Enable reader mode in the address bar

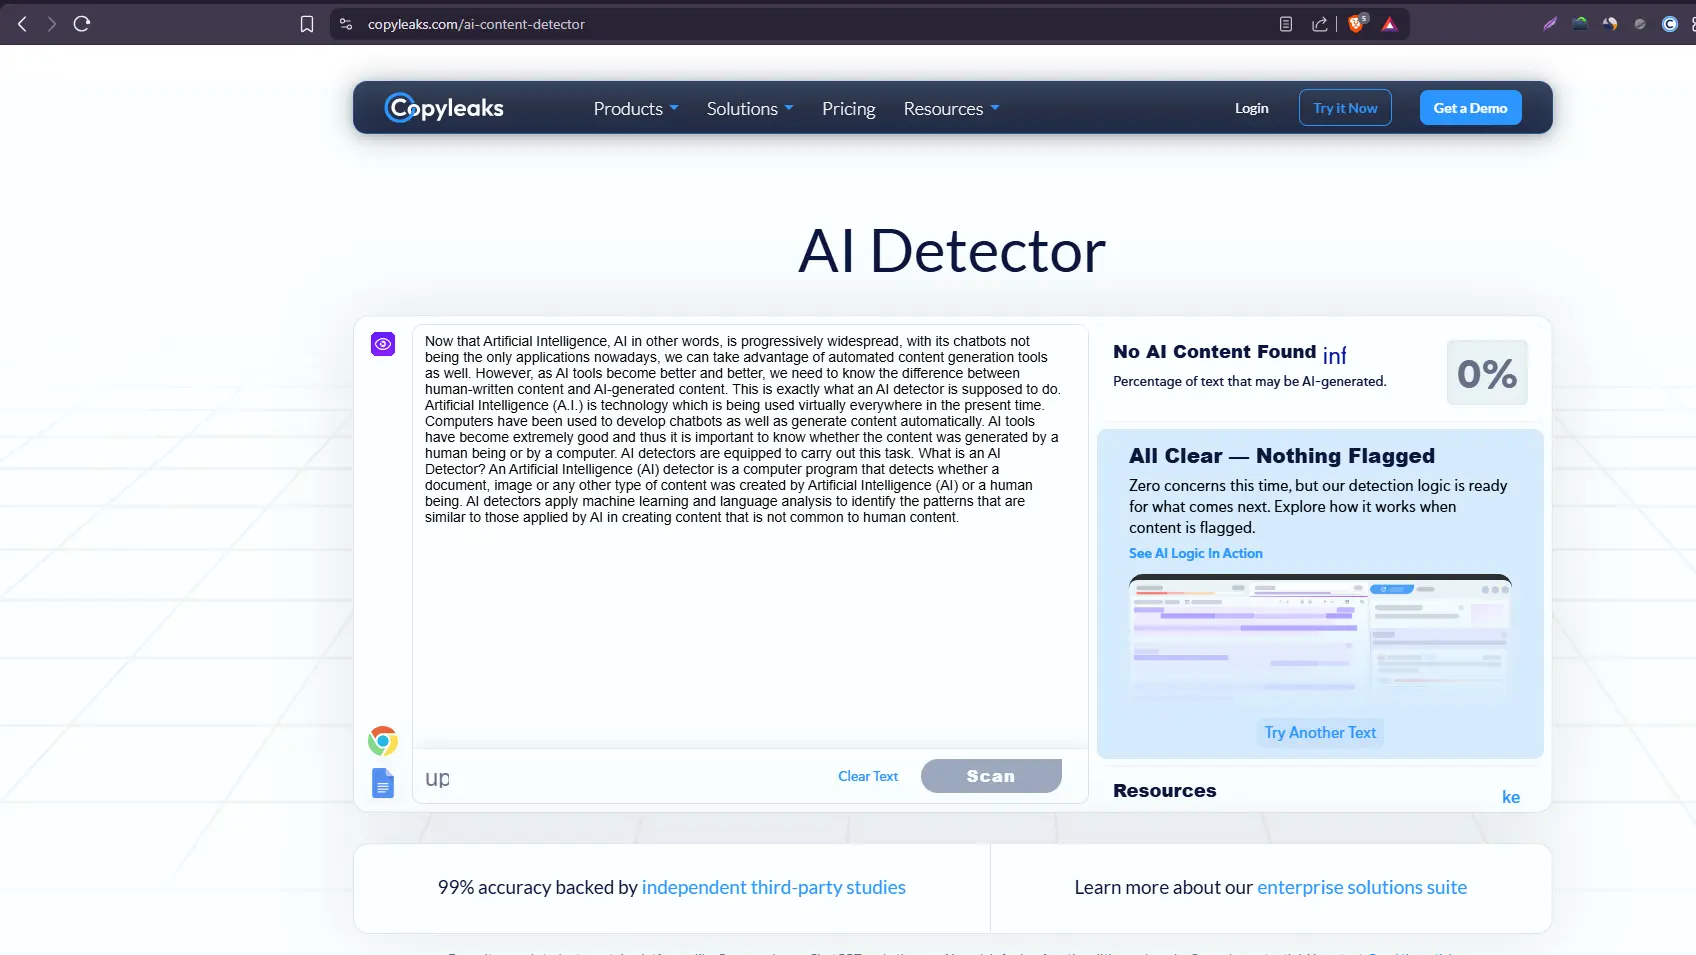pos(1283,23)
